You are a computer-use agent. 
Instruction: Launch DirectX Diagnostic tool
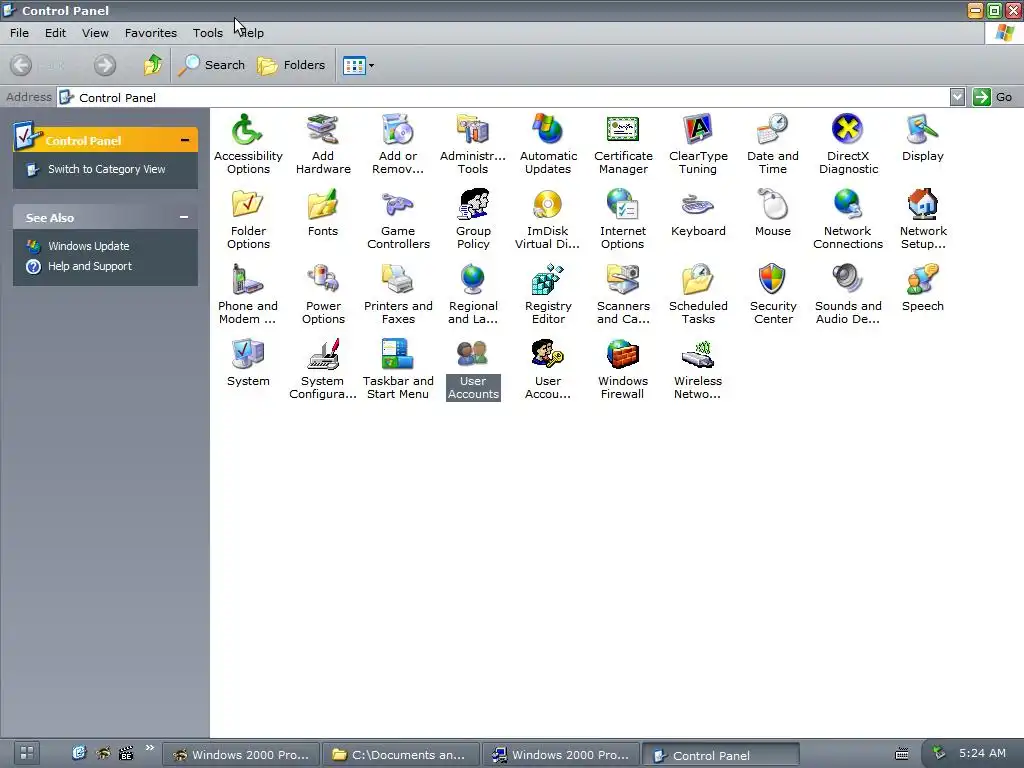tap(848, 144)
